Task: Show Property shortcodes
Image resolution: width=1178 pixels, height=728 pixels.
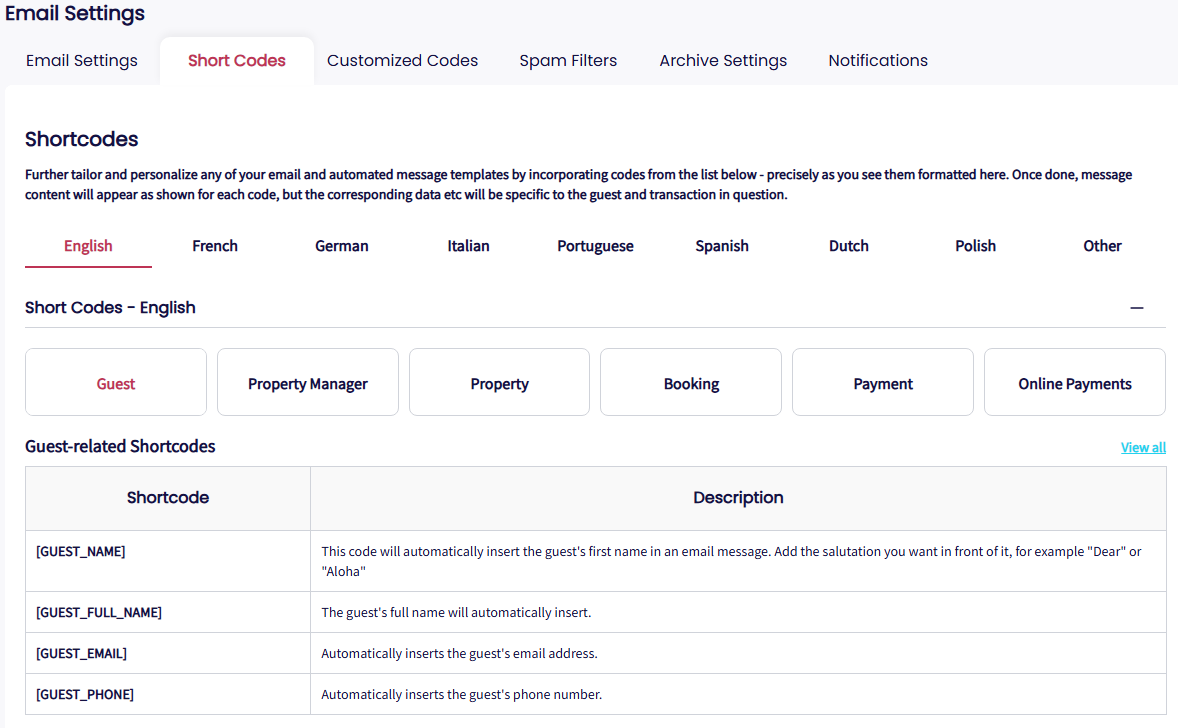Action: (499, 384)
